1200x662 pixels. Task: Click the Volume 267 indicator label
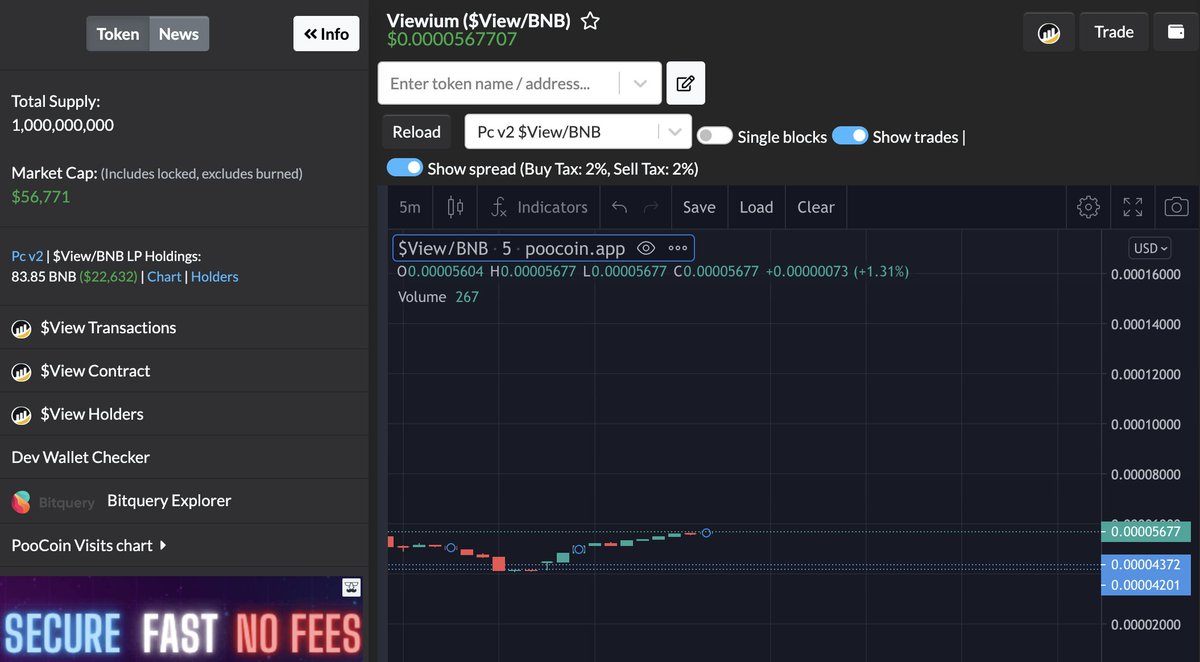(x=438, y=297)
